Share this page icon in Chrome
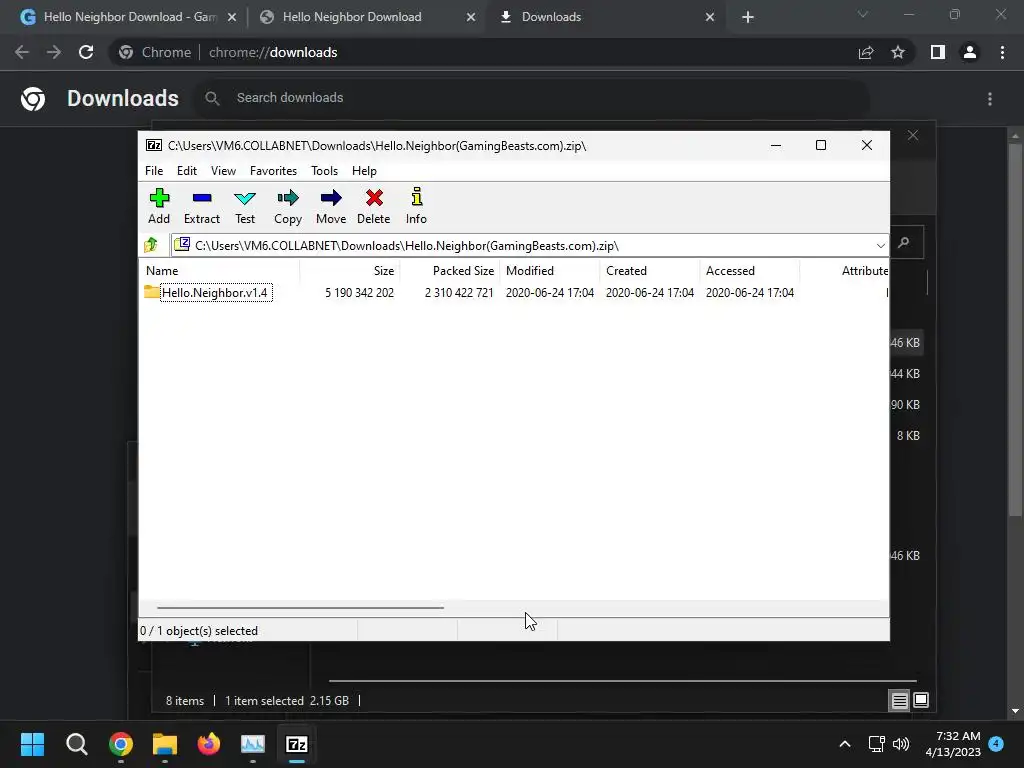Viewport: 1024px width, 768px height. [x=866, y=52]
